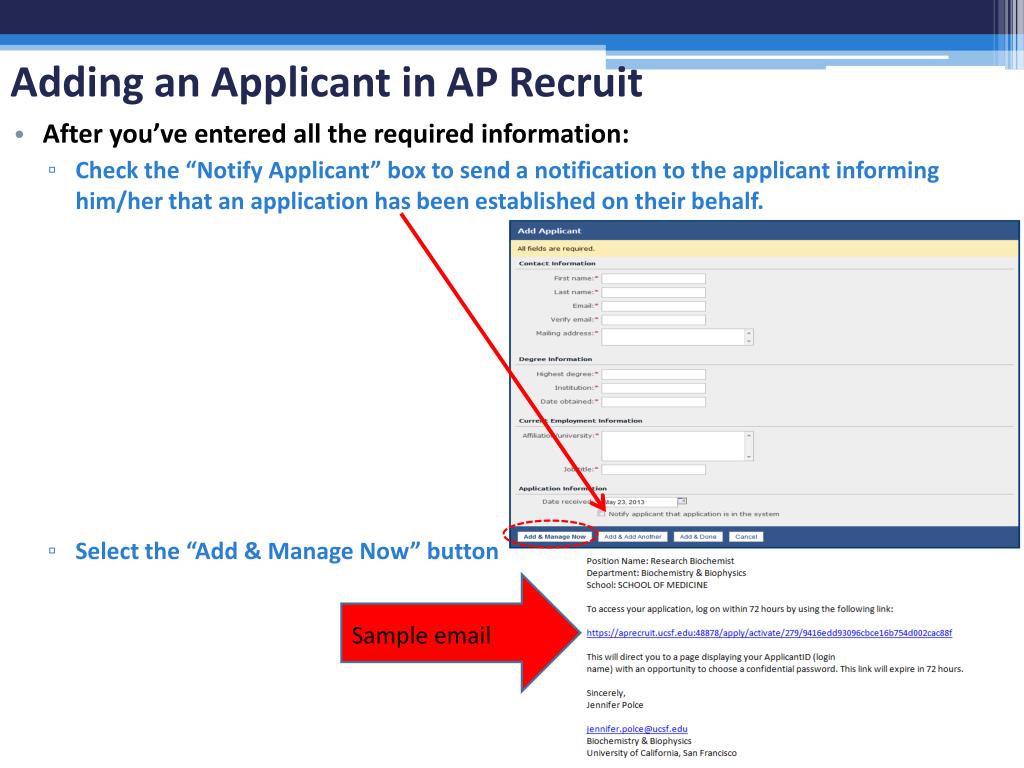Click 'Department: Biochemistry & Biophysics' line
Viewport: 1024px width, 768px height.
pyautogui.click(x=666, y=573)
